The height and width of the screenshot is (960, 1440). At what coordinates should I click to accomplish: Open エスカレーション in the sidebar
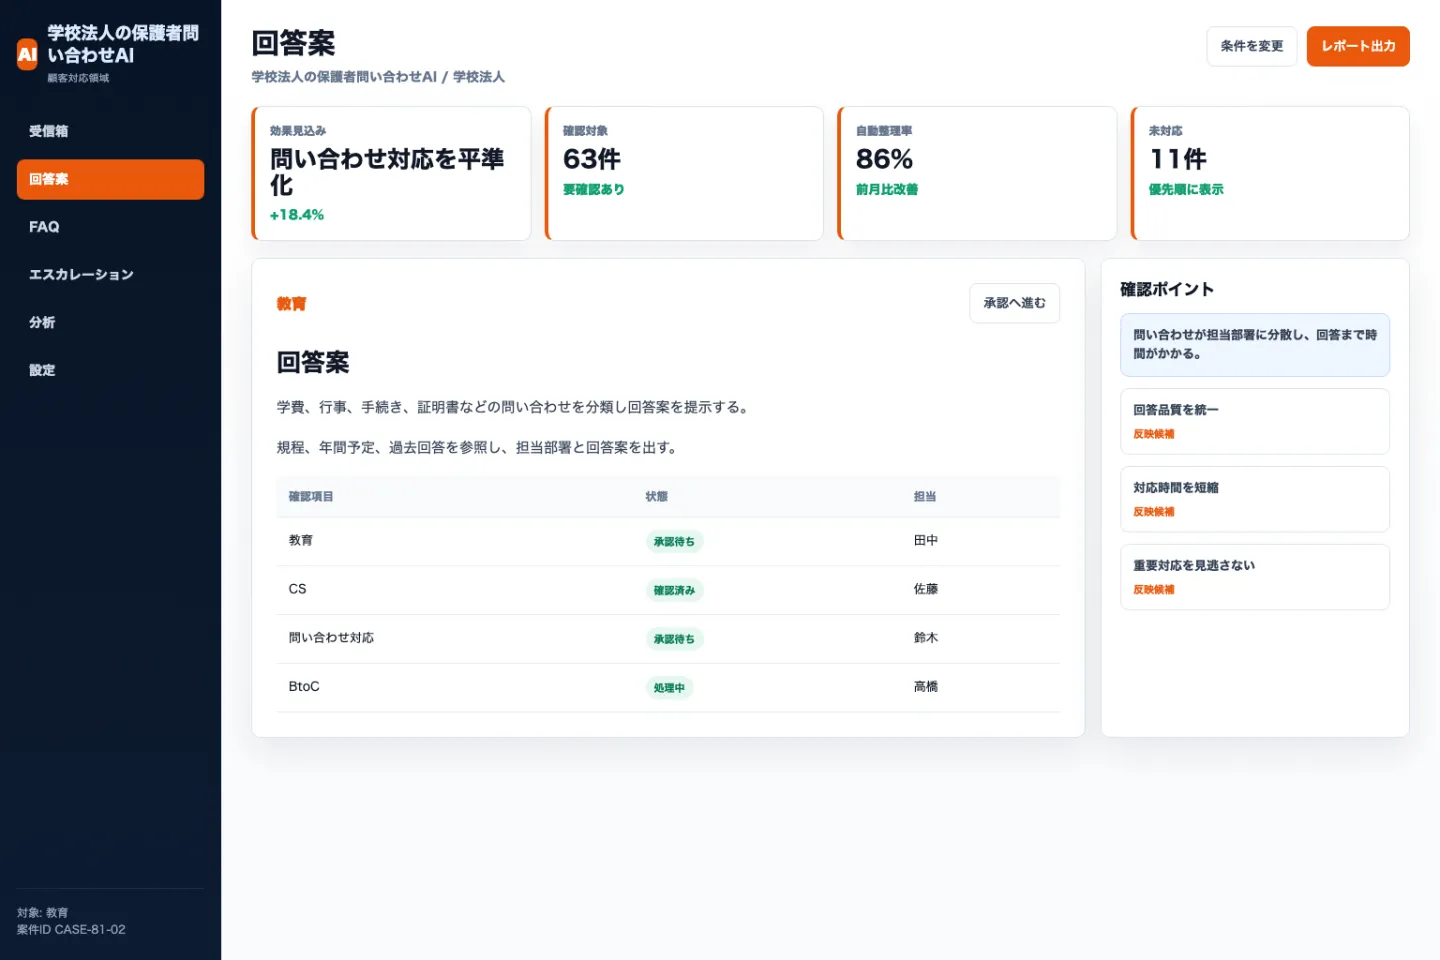pyautogui.click(x=110, y=275)
